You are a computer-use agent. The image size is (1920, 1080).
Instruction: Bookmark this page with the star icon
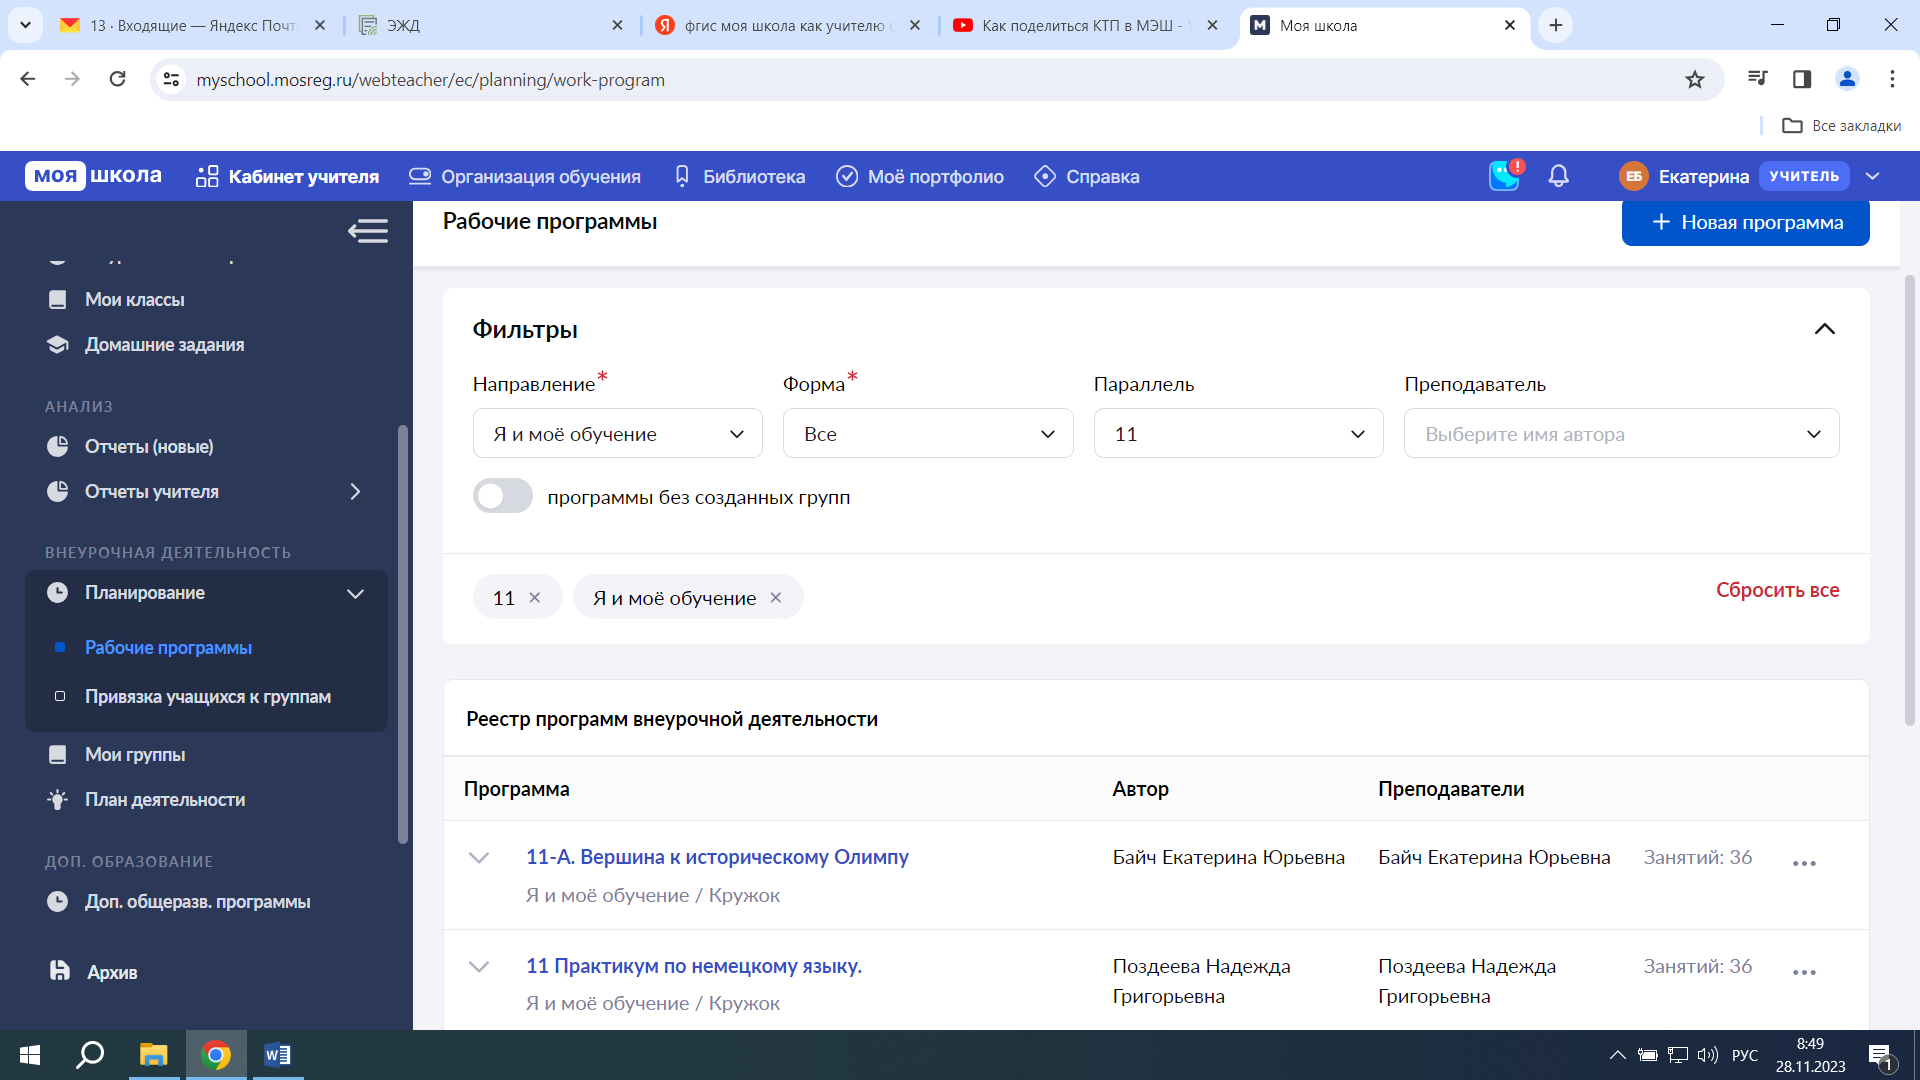click(1694, 79)
